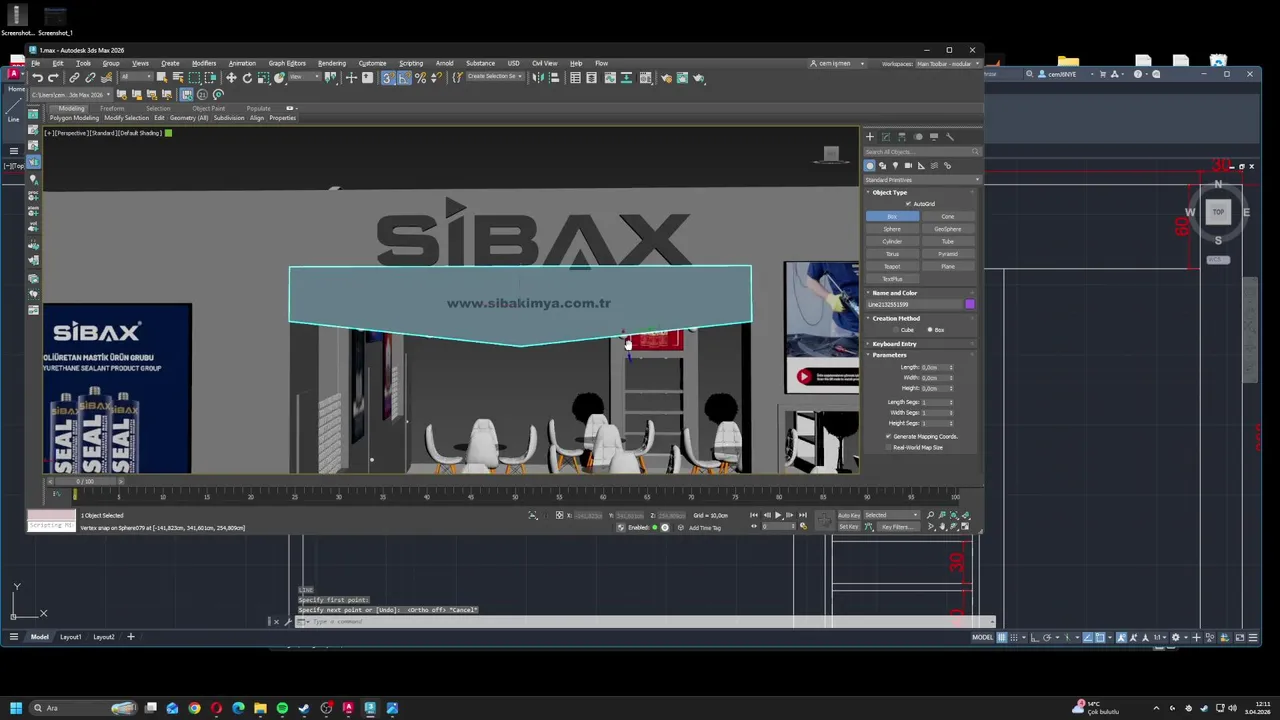The height and width of the screenshot is (720, 1280).
Task: Click the Pan hand viewport icon
Action: 942,526
